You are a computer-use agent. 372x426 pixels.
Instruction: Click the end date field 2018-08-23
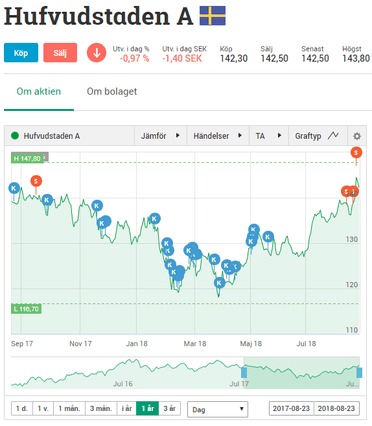coord(336,408)
